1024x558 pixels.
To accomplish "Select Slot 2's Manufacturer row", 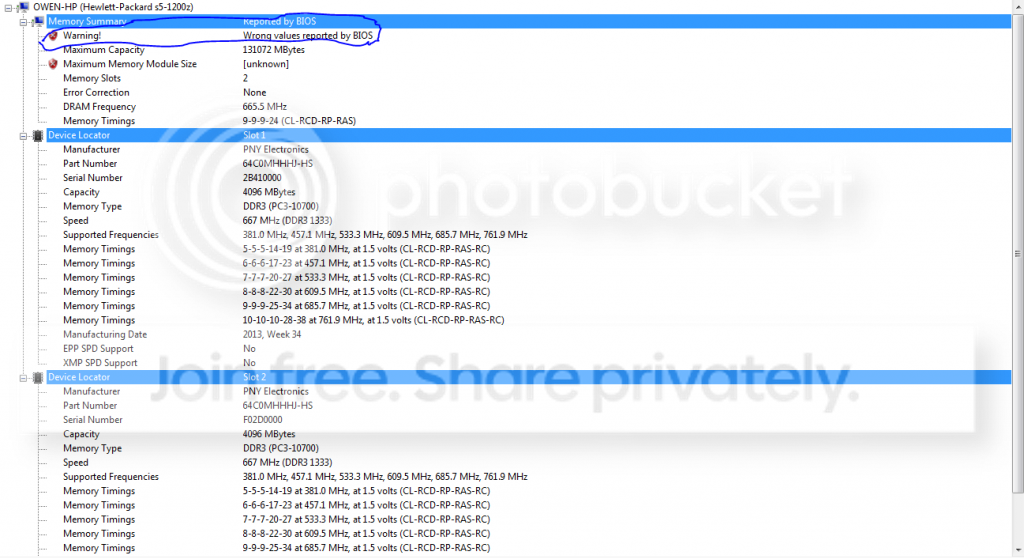I will [x=529, y=391].
